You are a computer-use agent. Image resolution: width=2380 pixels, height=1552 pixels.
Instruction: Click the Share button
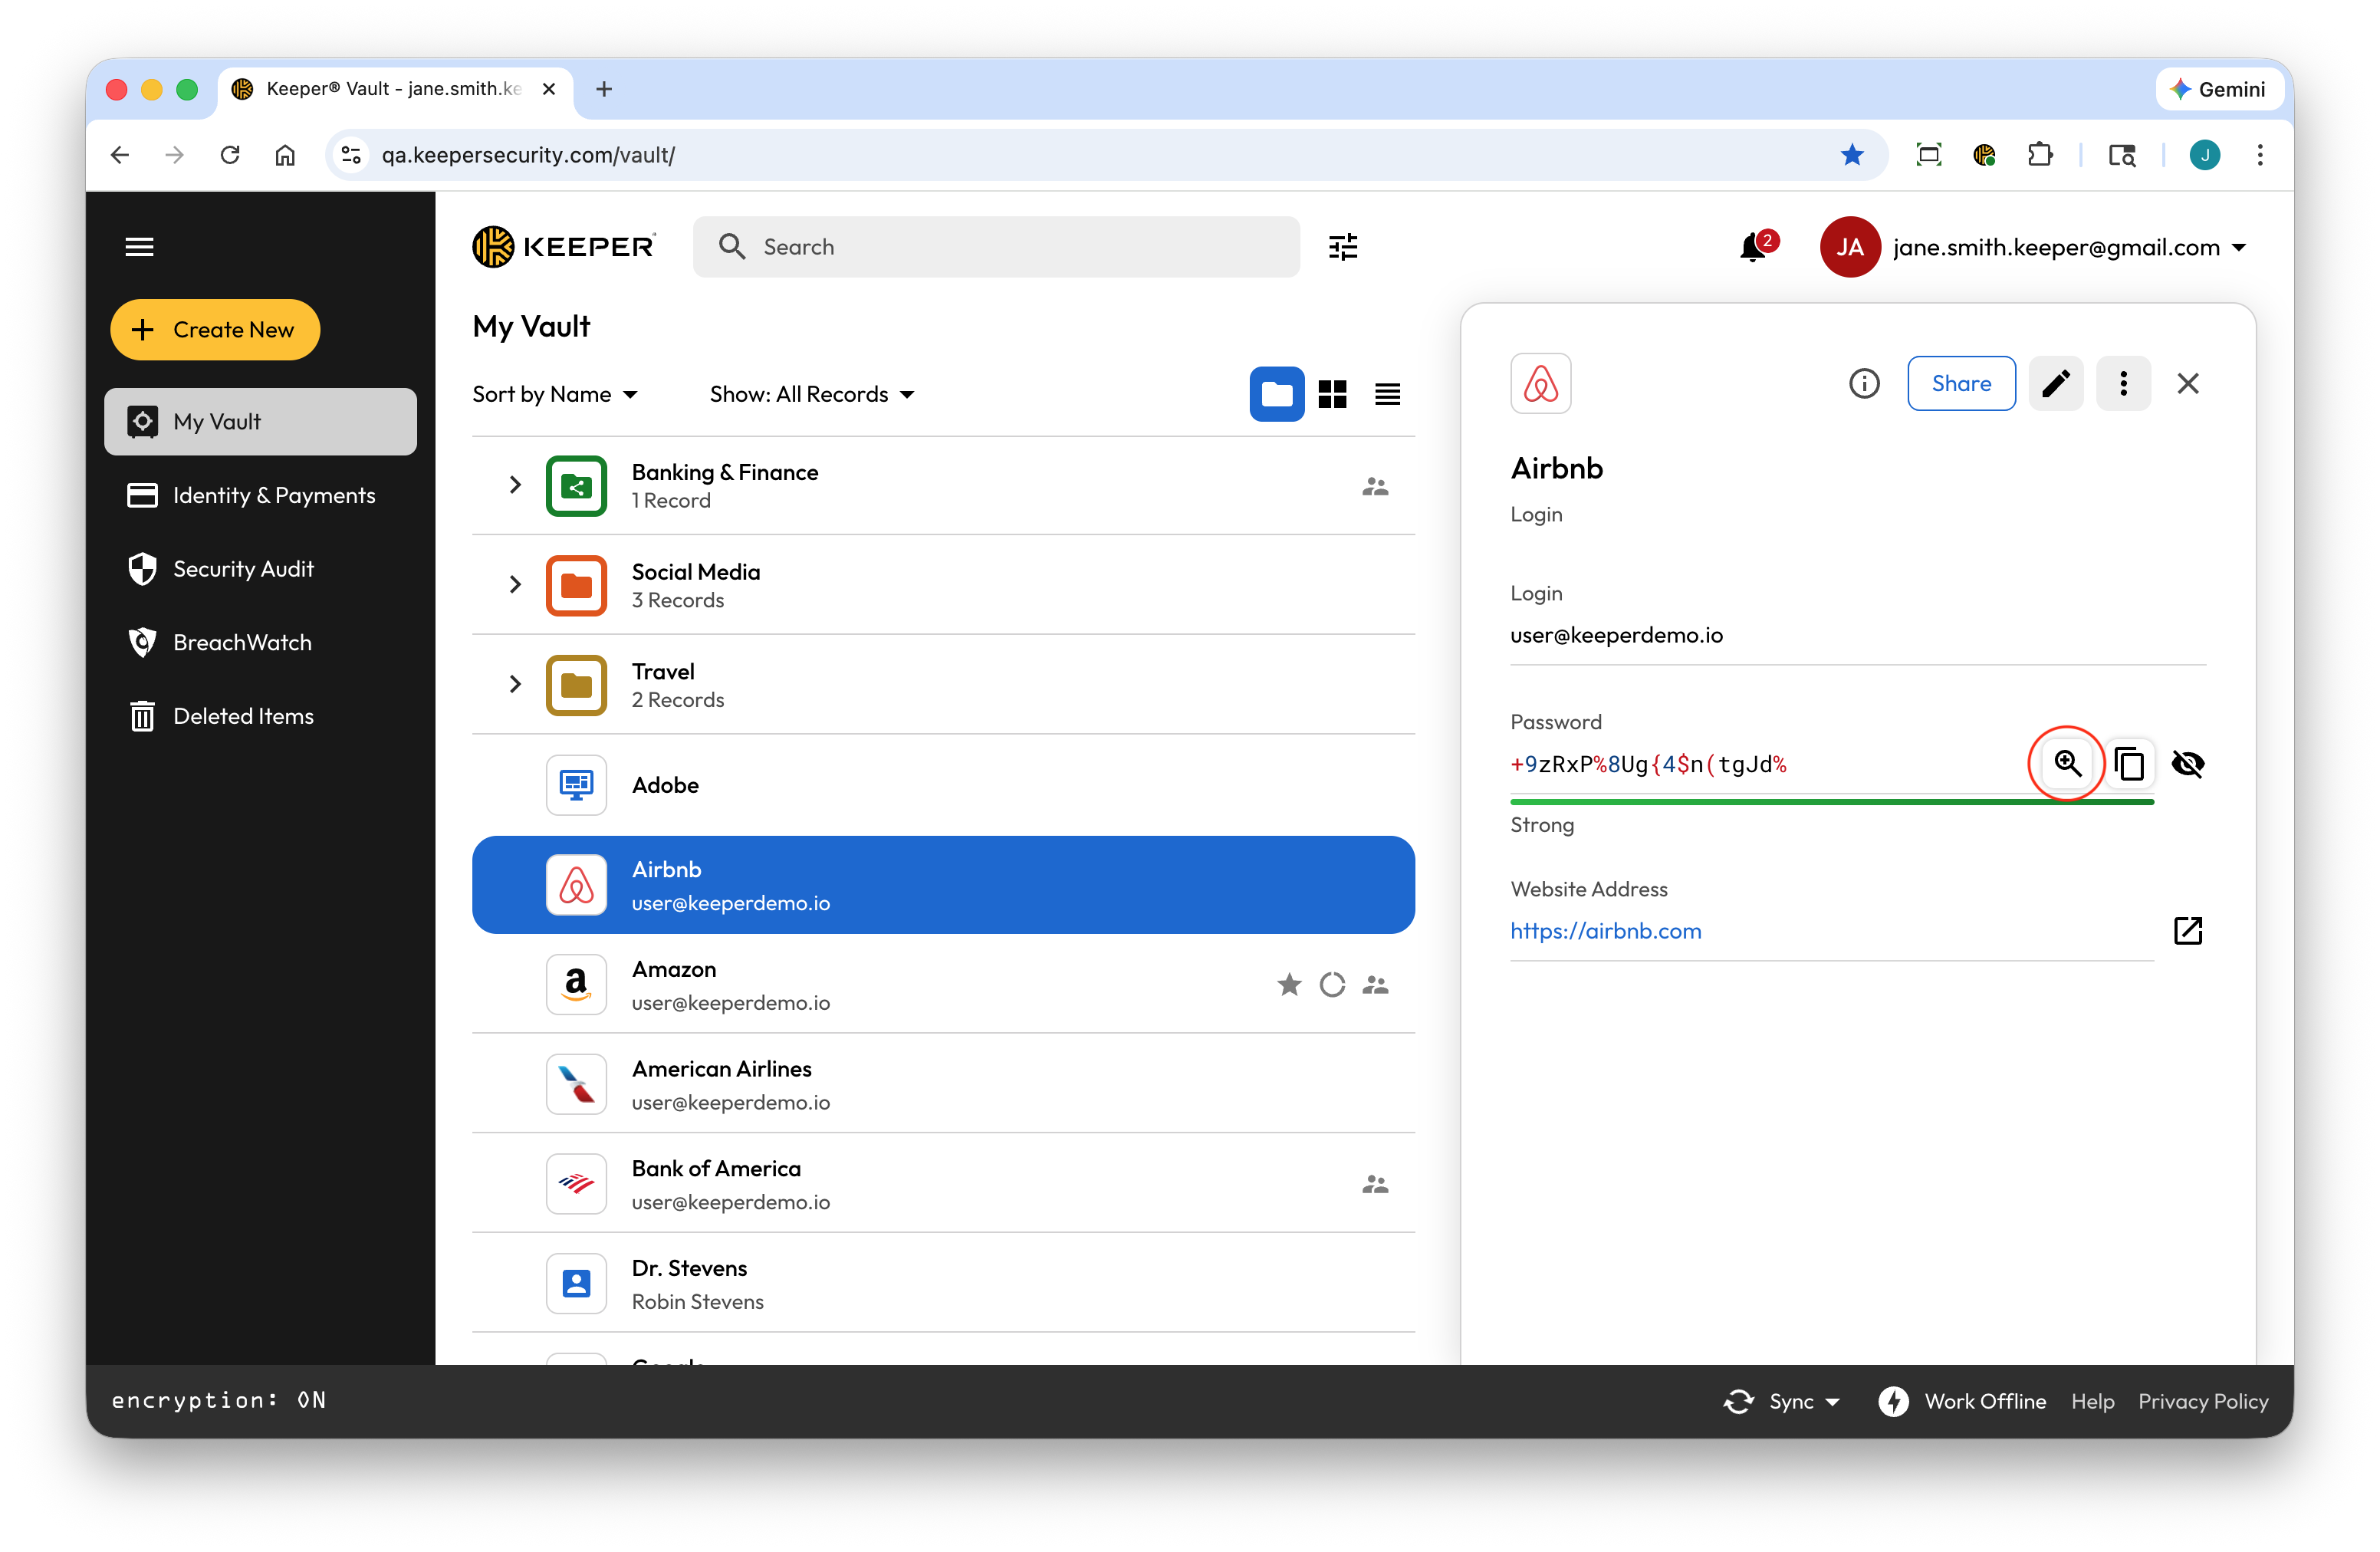pos(1960,383)
